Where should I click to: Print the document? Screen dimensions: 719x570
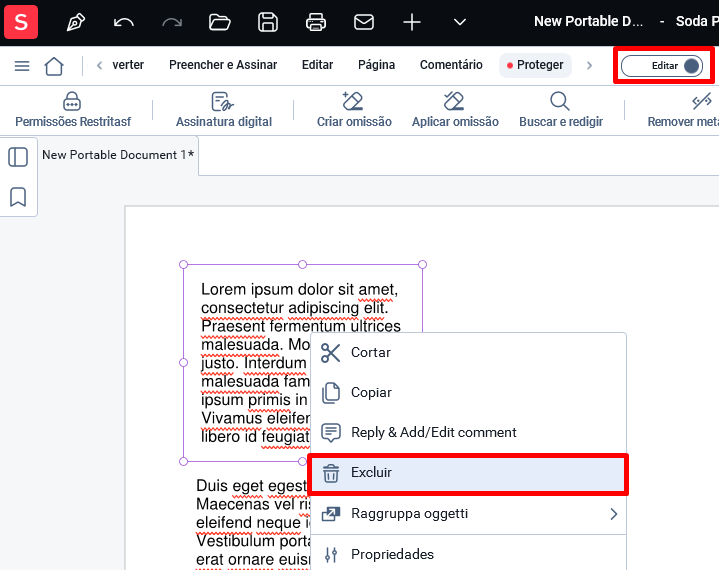(x=316, y=22)
